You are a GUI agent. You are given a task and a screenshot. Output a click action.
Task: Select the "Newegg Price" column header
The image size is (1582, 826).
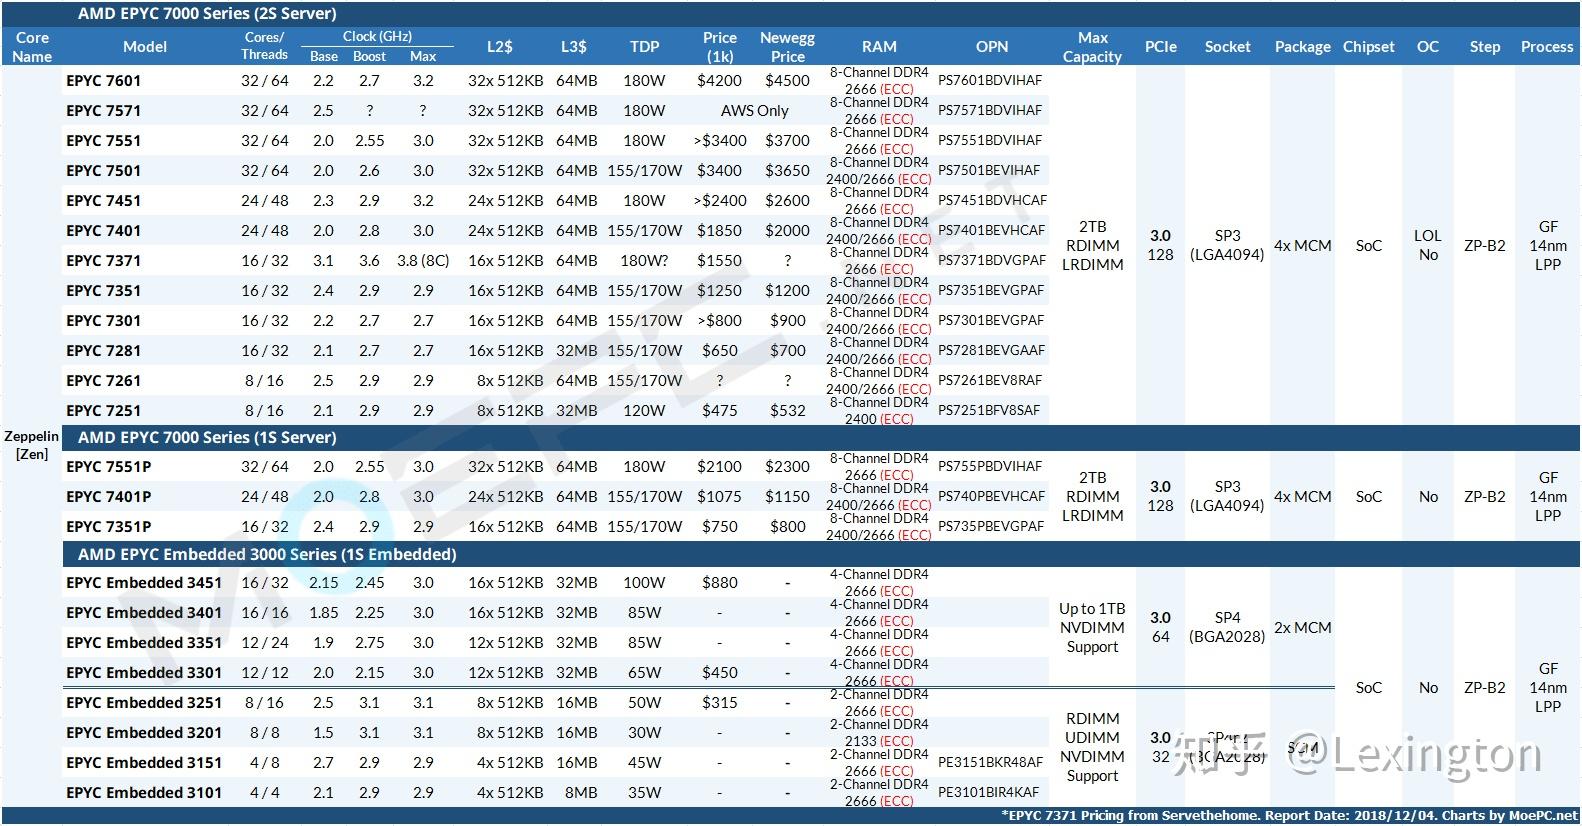point(788,47)
